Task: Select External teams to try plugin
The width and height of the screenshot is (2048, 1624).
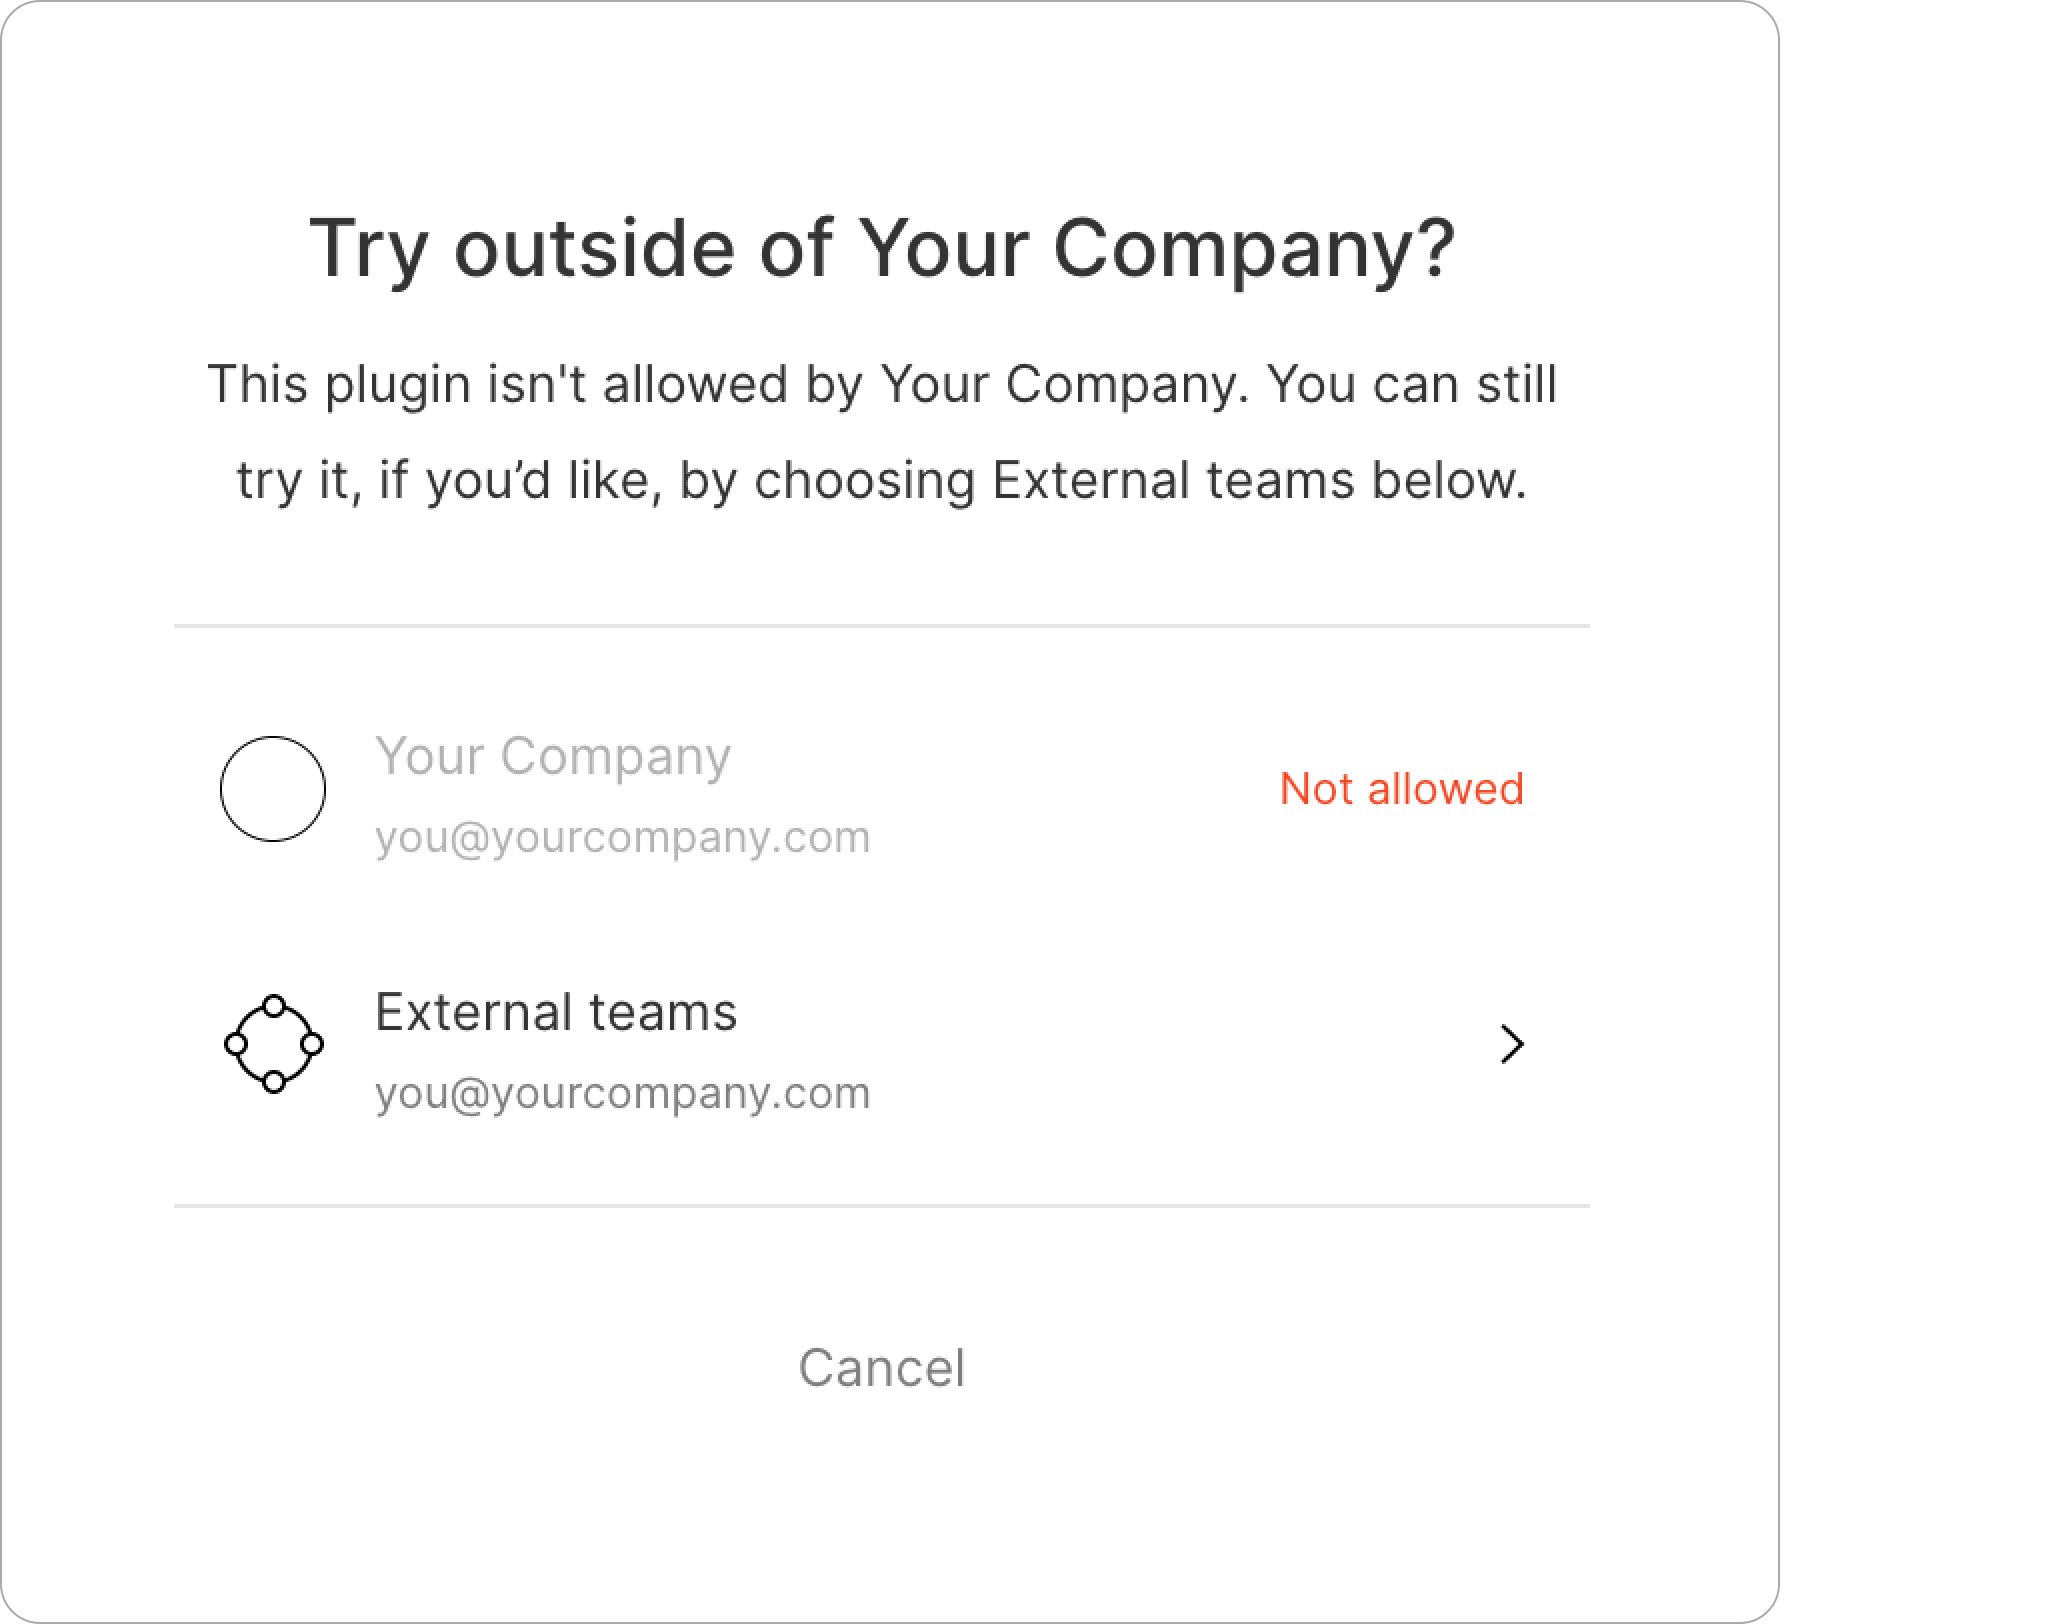Action: 881,1044
